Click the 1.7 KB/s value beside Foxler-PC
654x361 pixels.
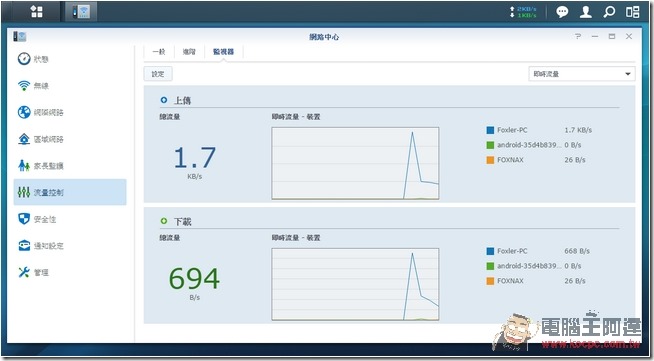(x=578, y=130)
